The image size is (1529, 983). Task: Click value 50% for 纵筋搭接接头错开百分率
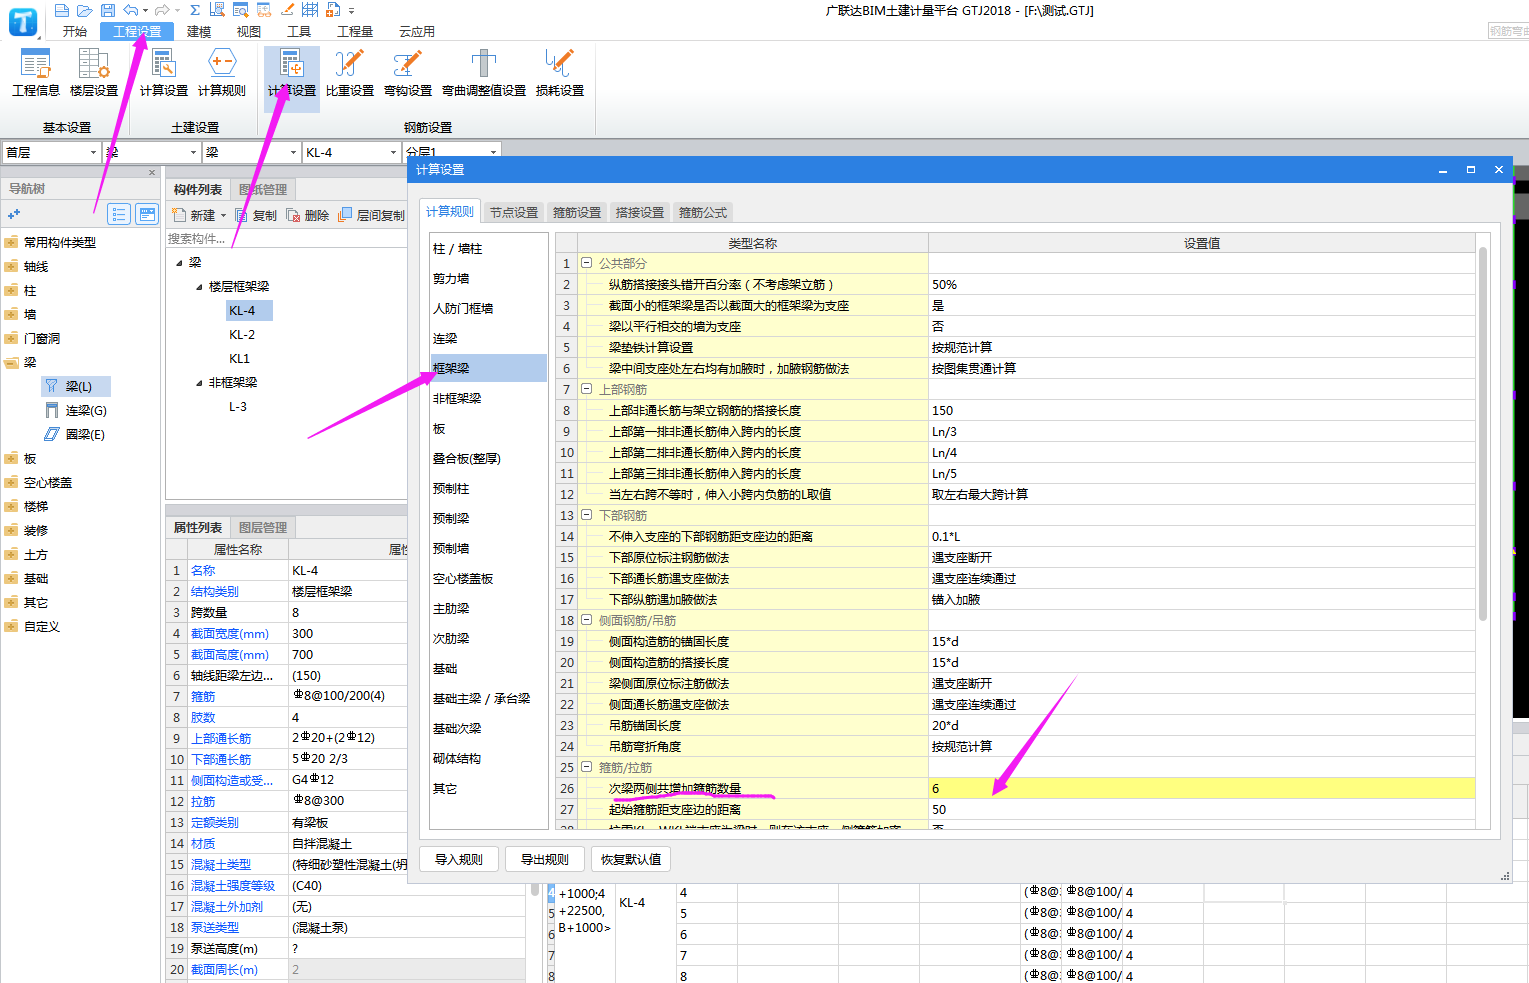(x=1202, y=284)
